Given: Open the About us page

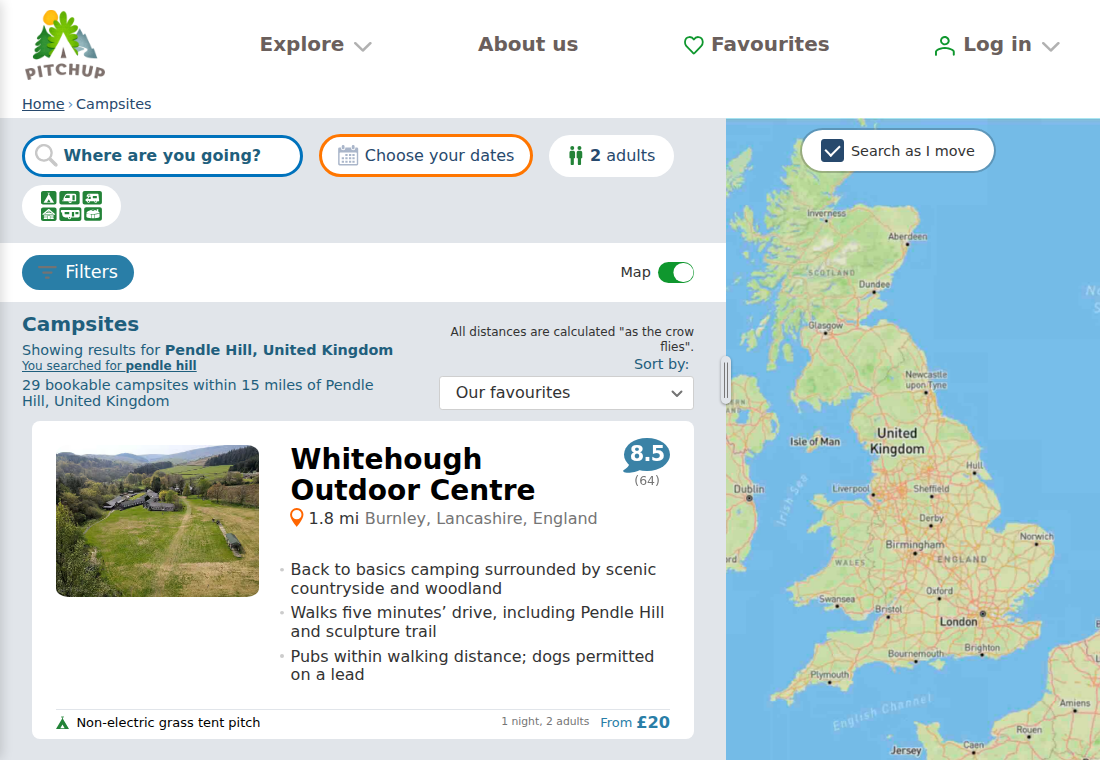Looking at the screenshot, I should (x=528, y=44).
